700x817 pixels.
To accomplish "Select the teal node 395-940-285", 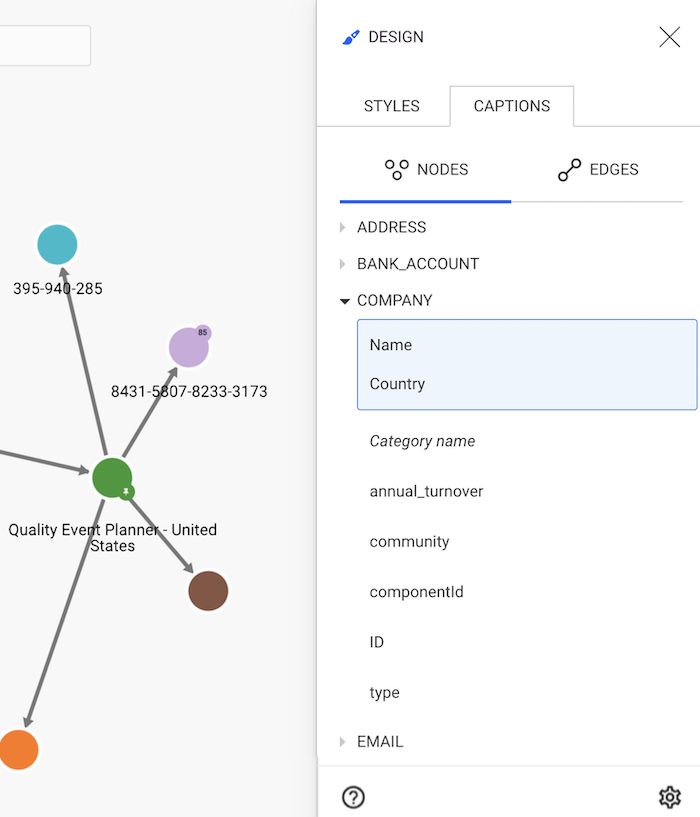I will 57,245.
